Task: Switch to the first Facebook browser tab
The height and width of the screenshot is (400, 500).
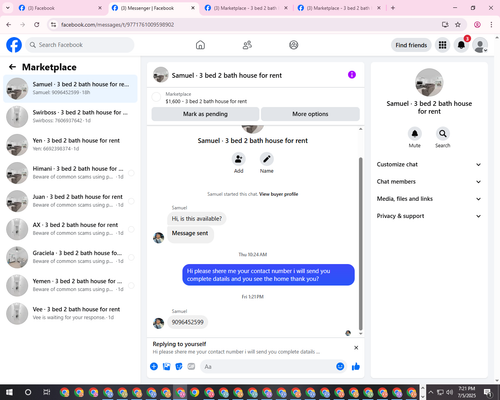Action: coord(60,8)
